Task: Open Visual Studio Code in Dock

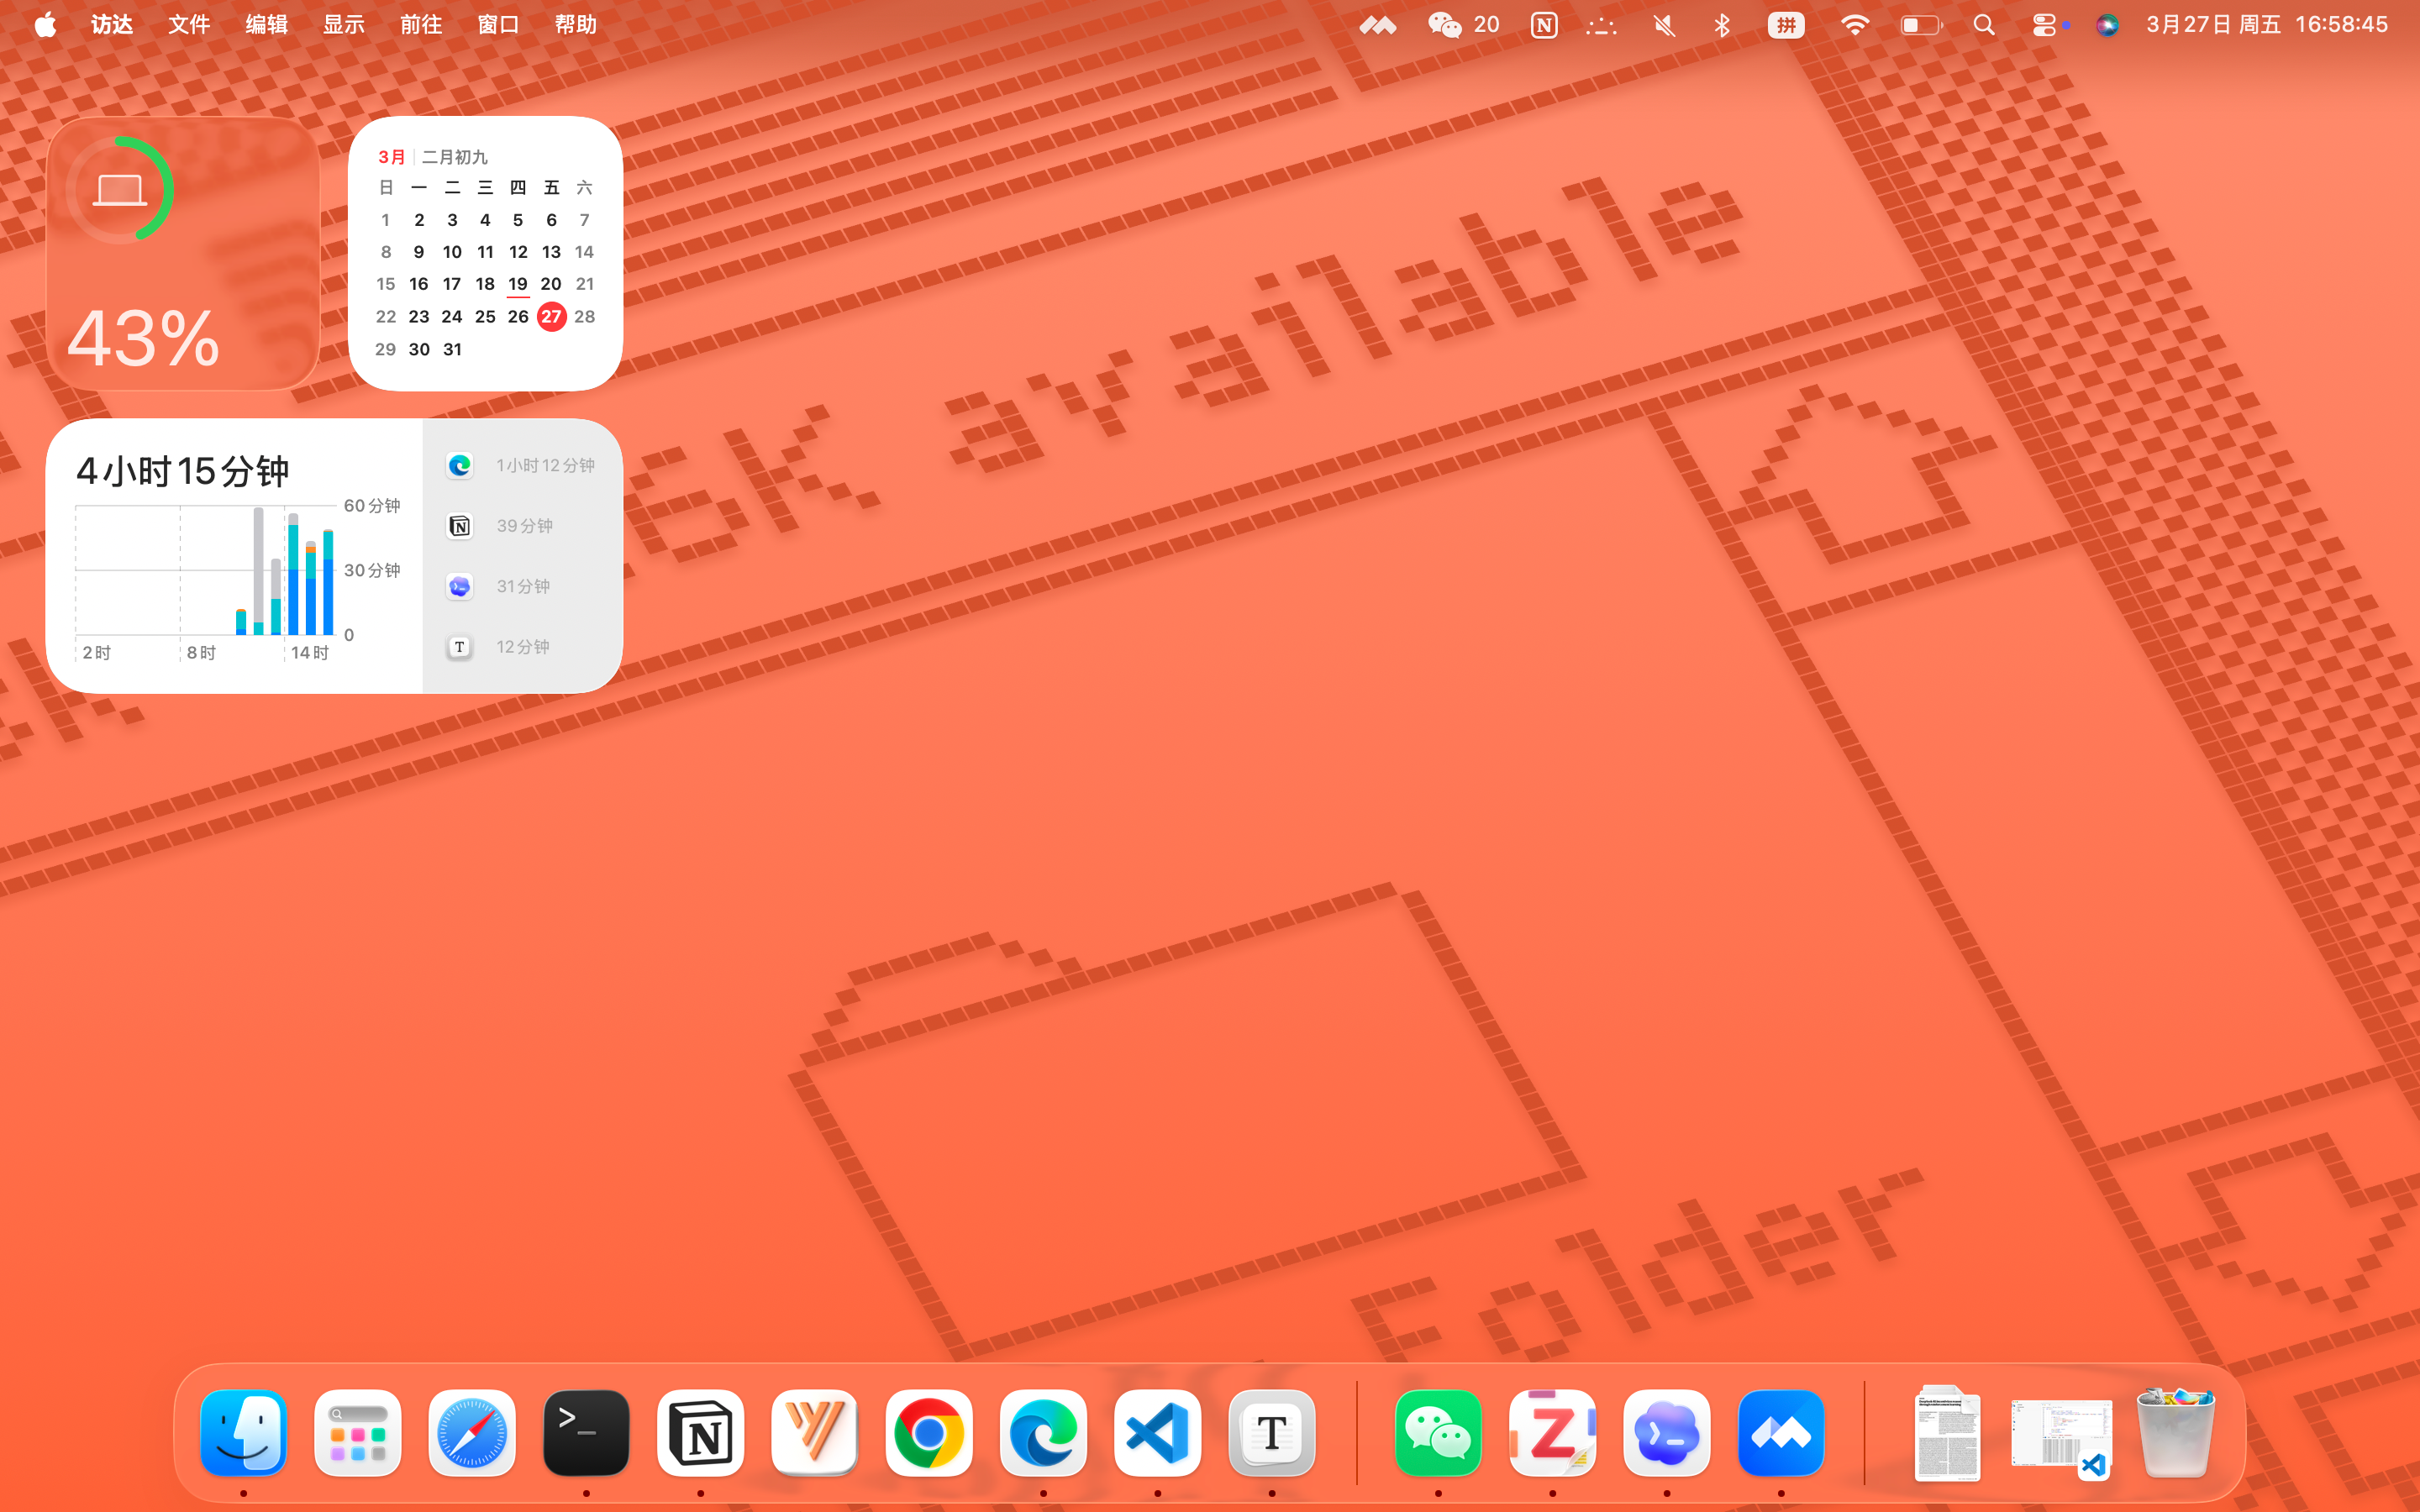Action: [1157, 1434]
